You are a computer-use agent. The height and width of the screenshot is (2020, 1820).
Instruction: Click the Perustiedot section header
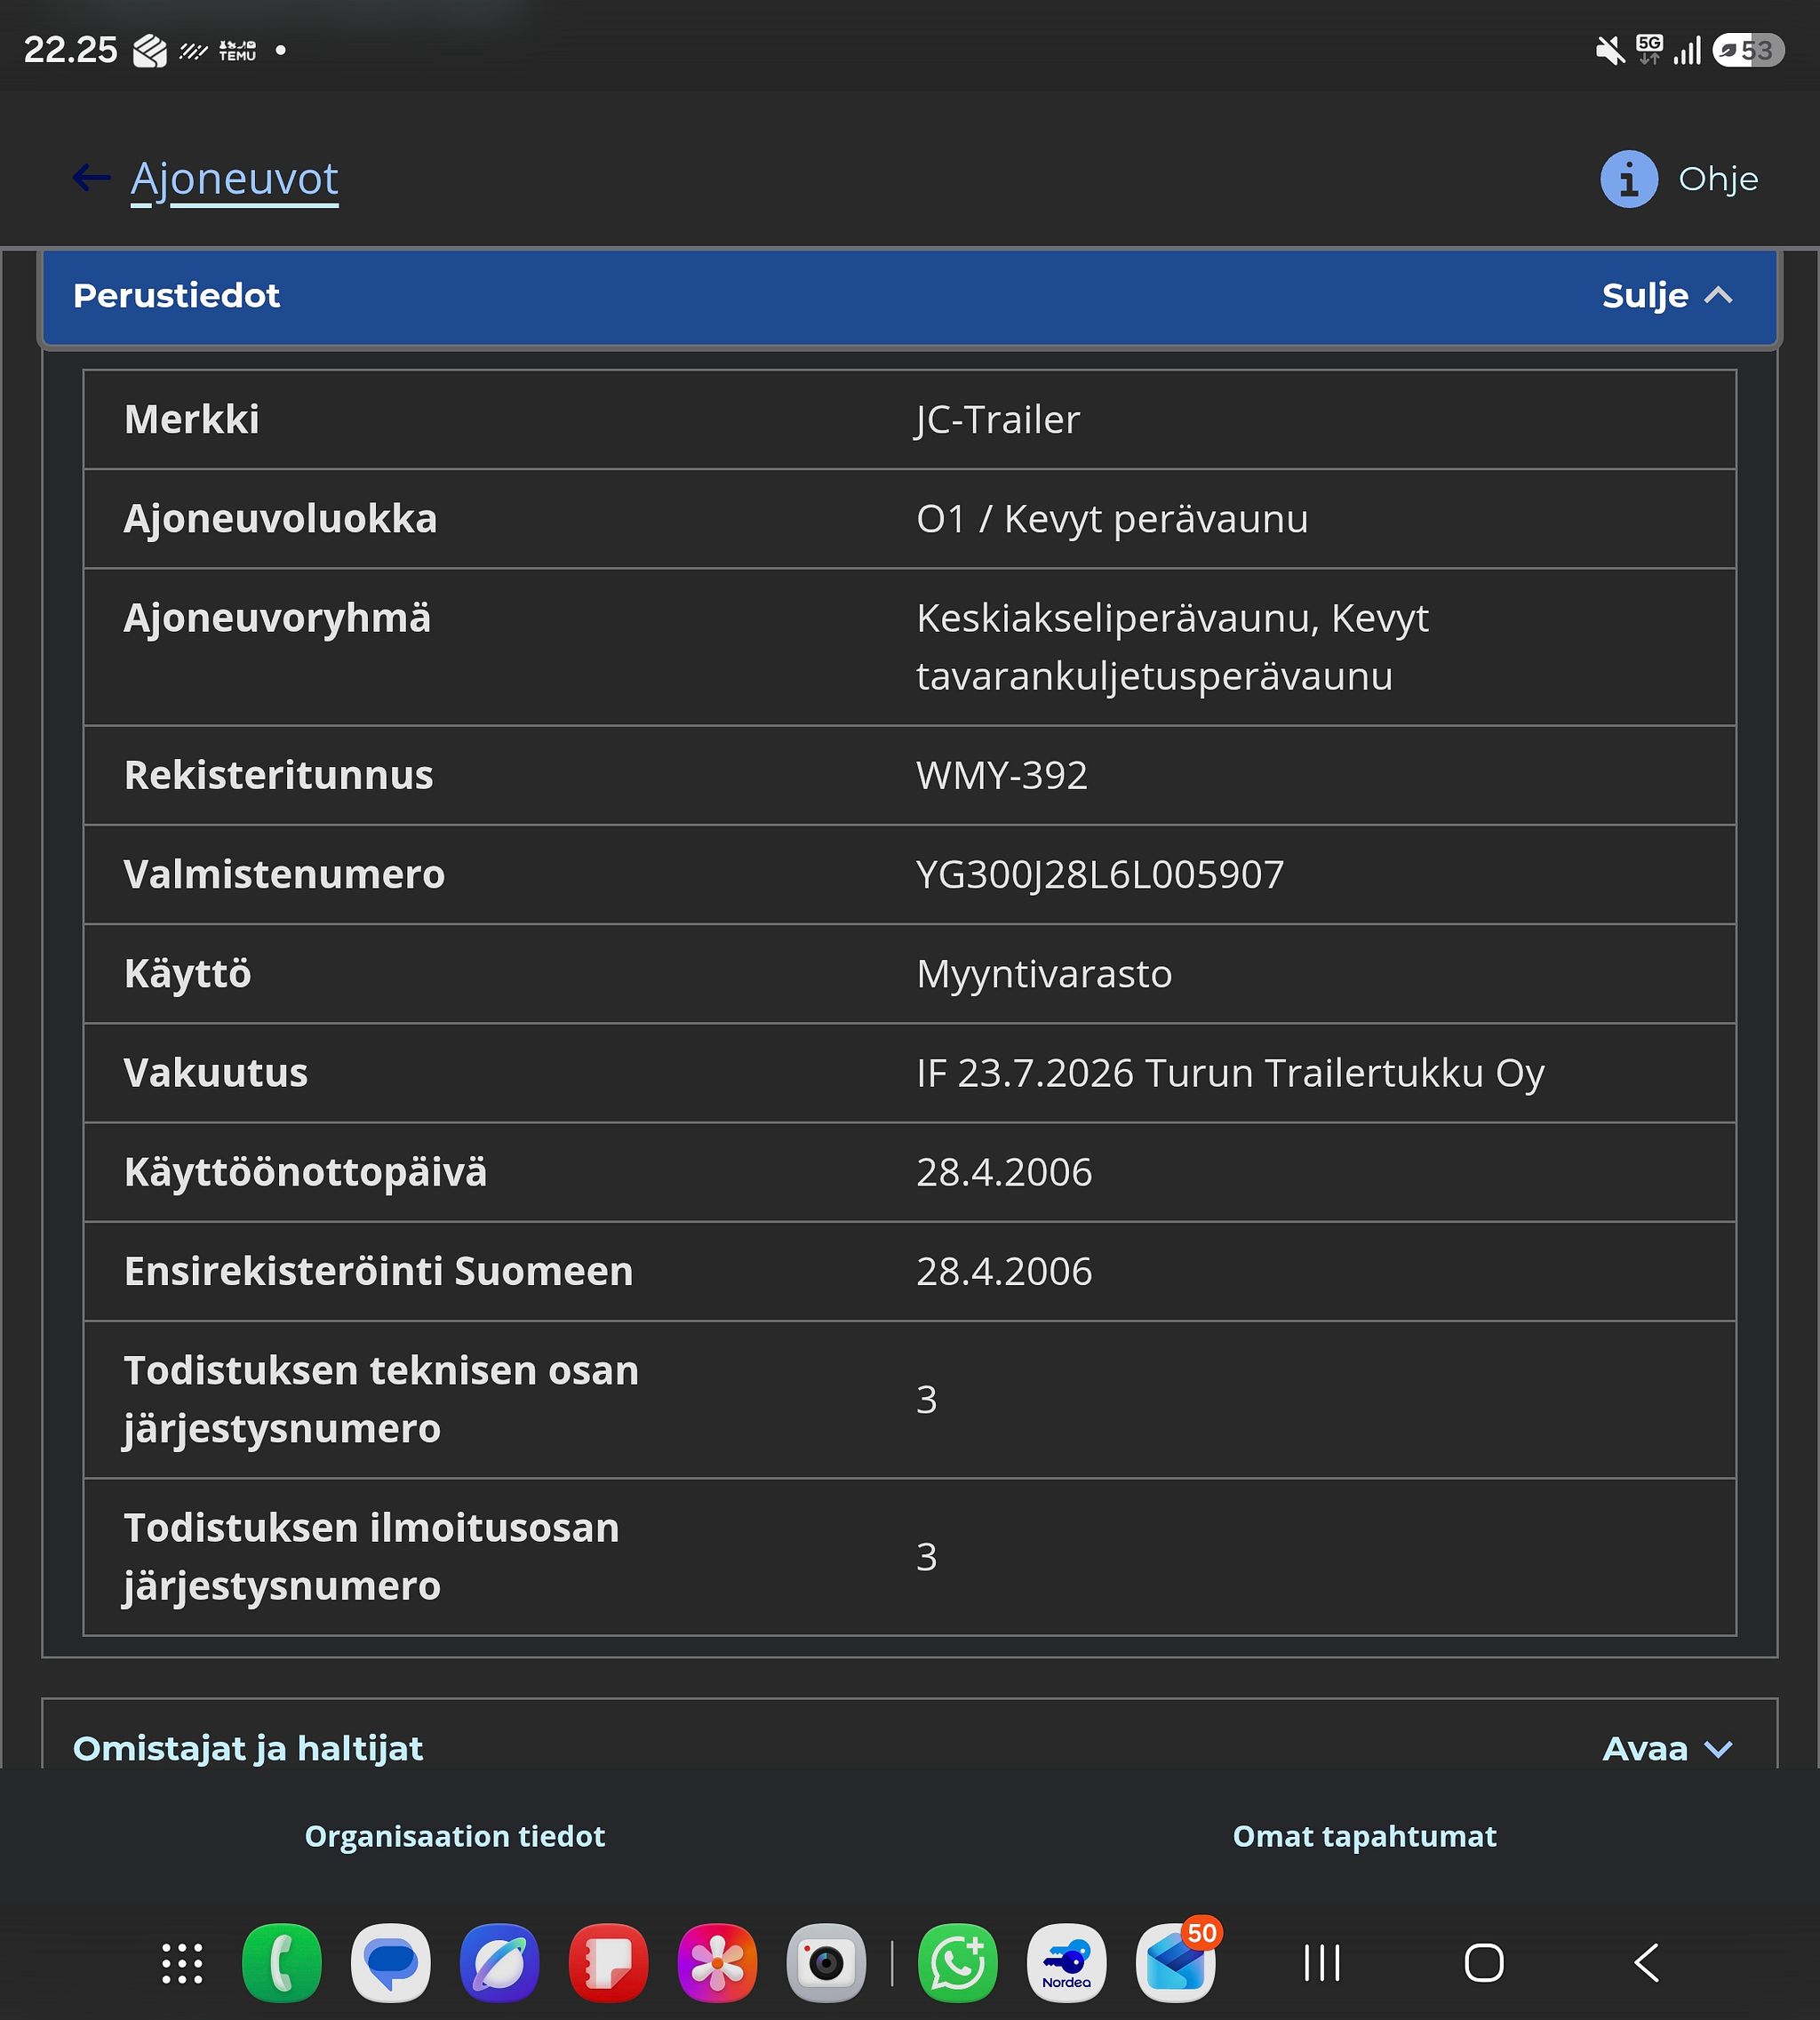point(909,296)
